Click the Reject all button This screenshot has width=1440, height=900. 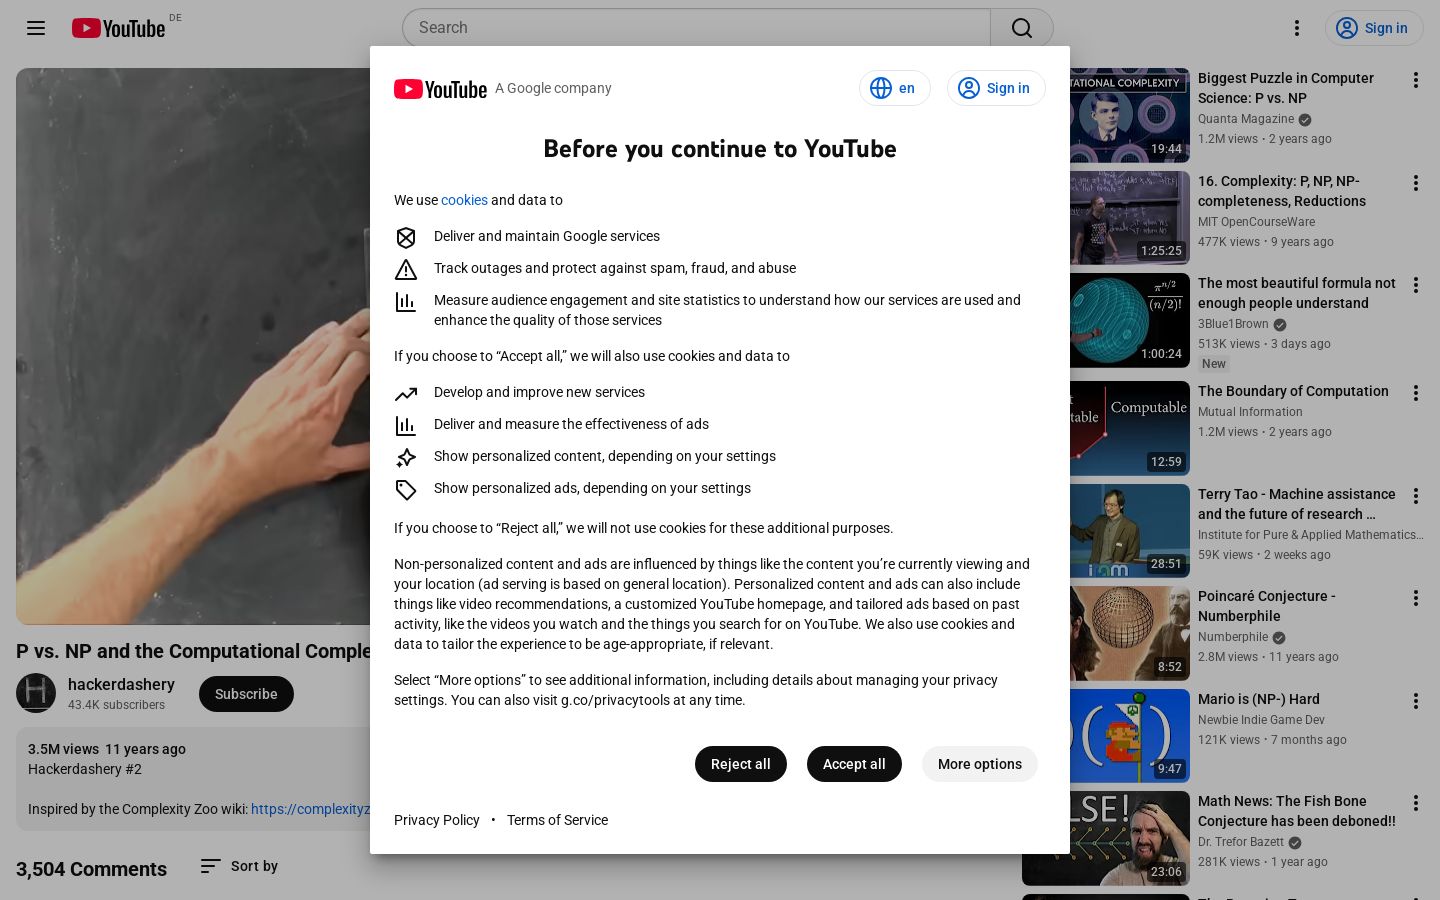point(741,764)
